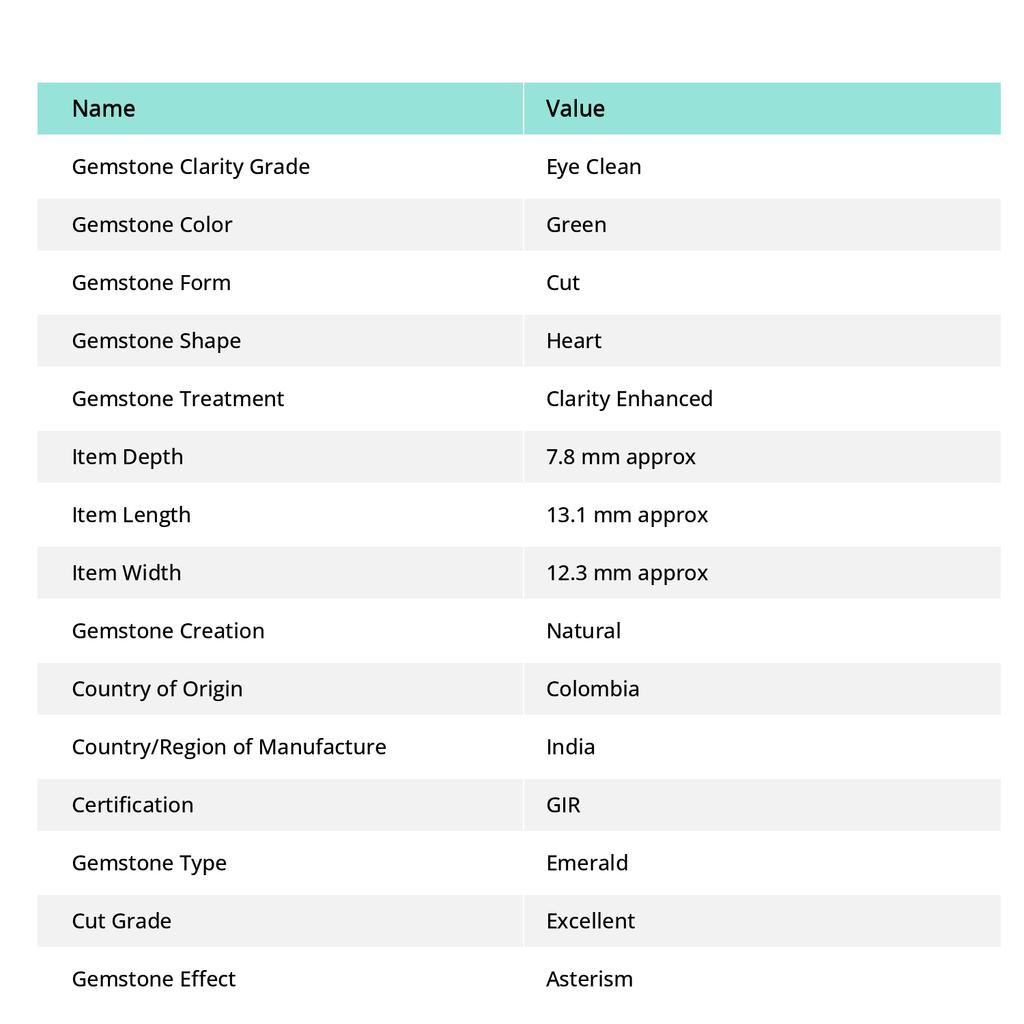Click the Eye Clean value cell

pyautogui.click(x=594, y=166)
